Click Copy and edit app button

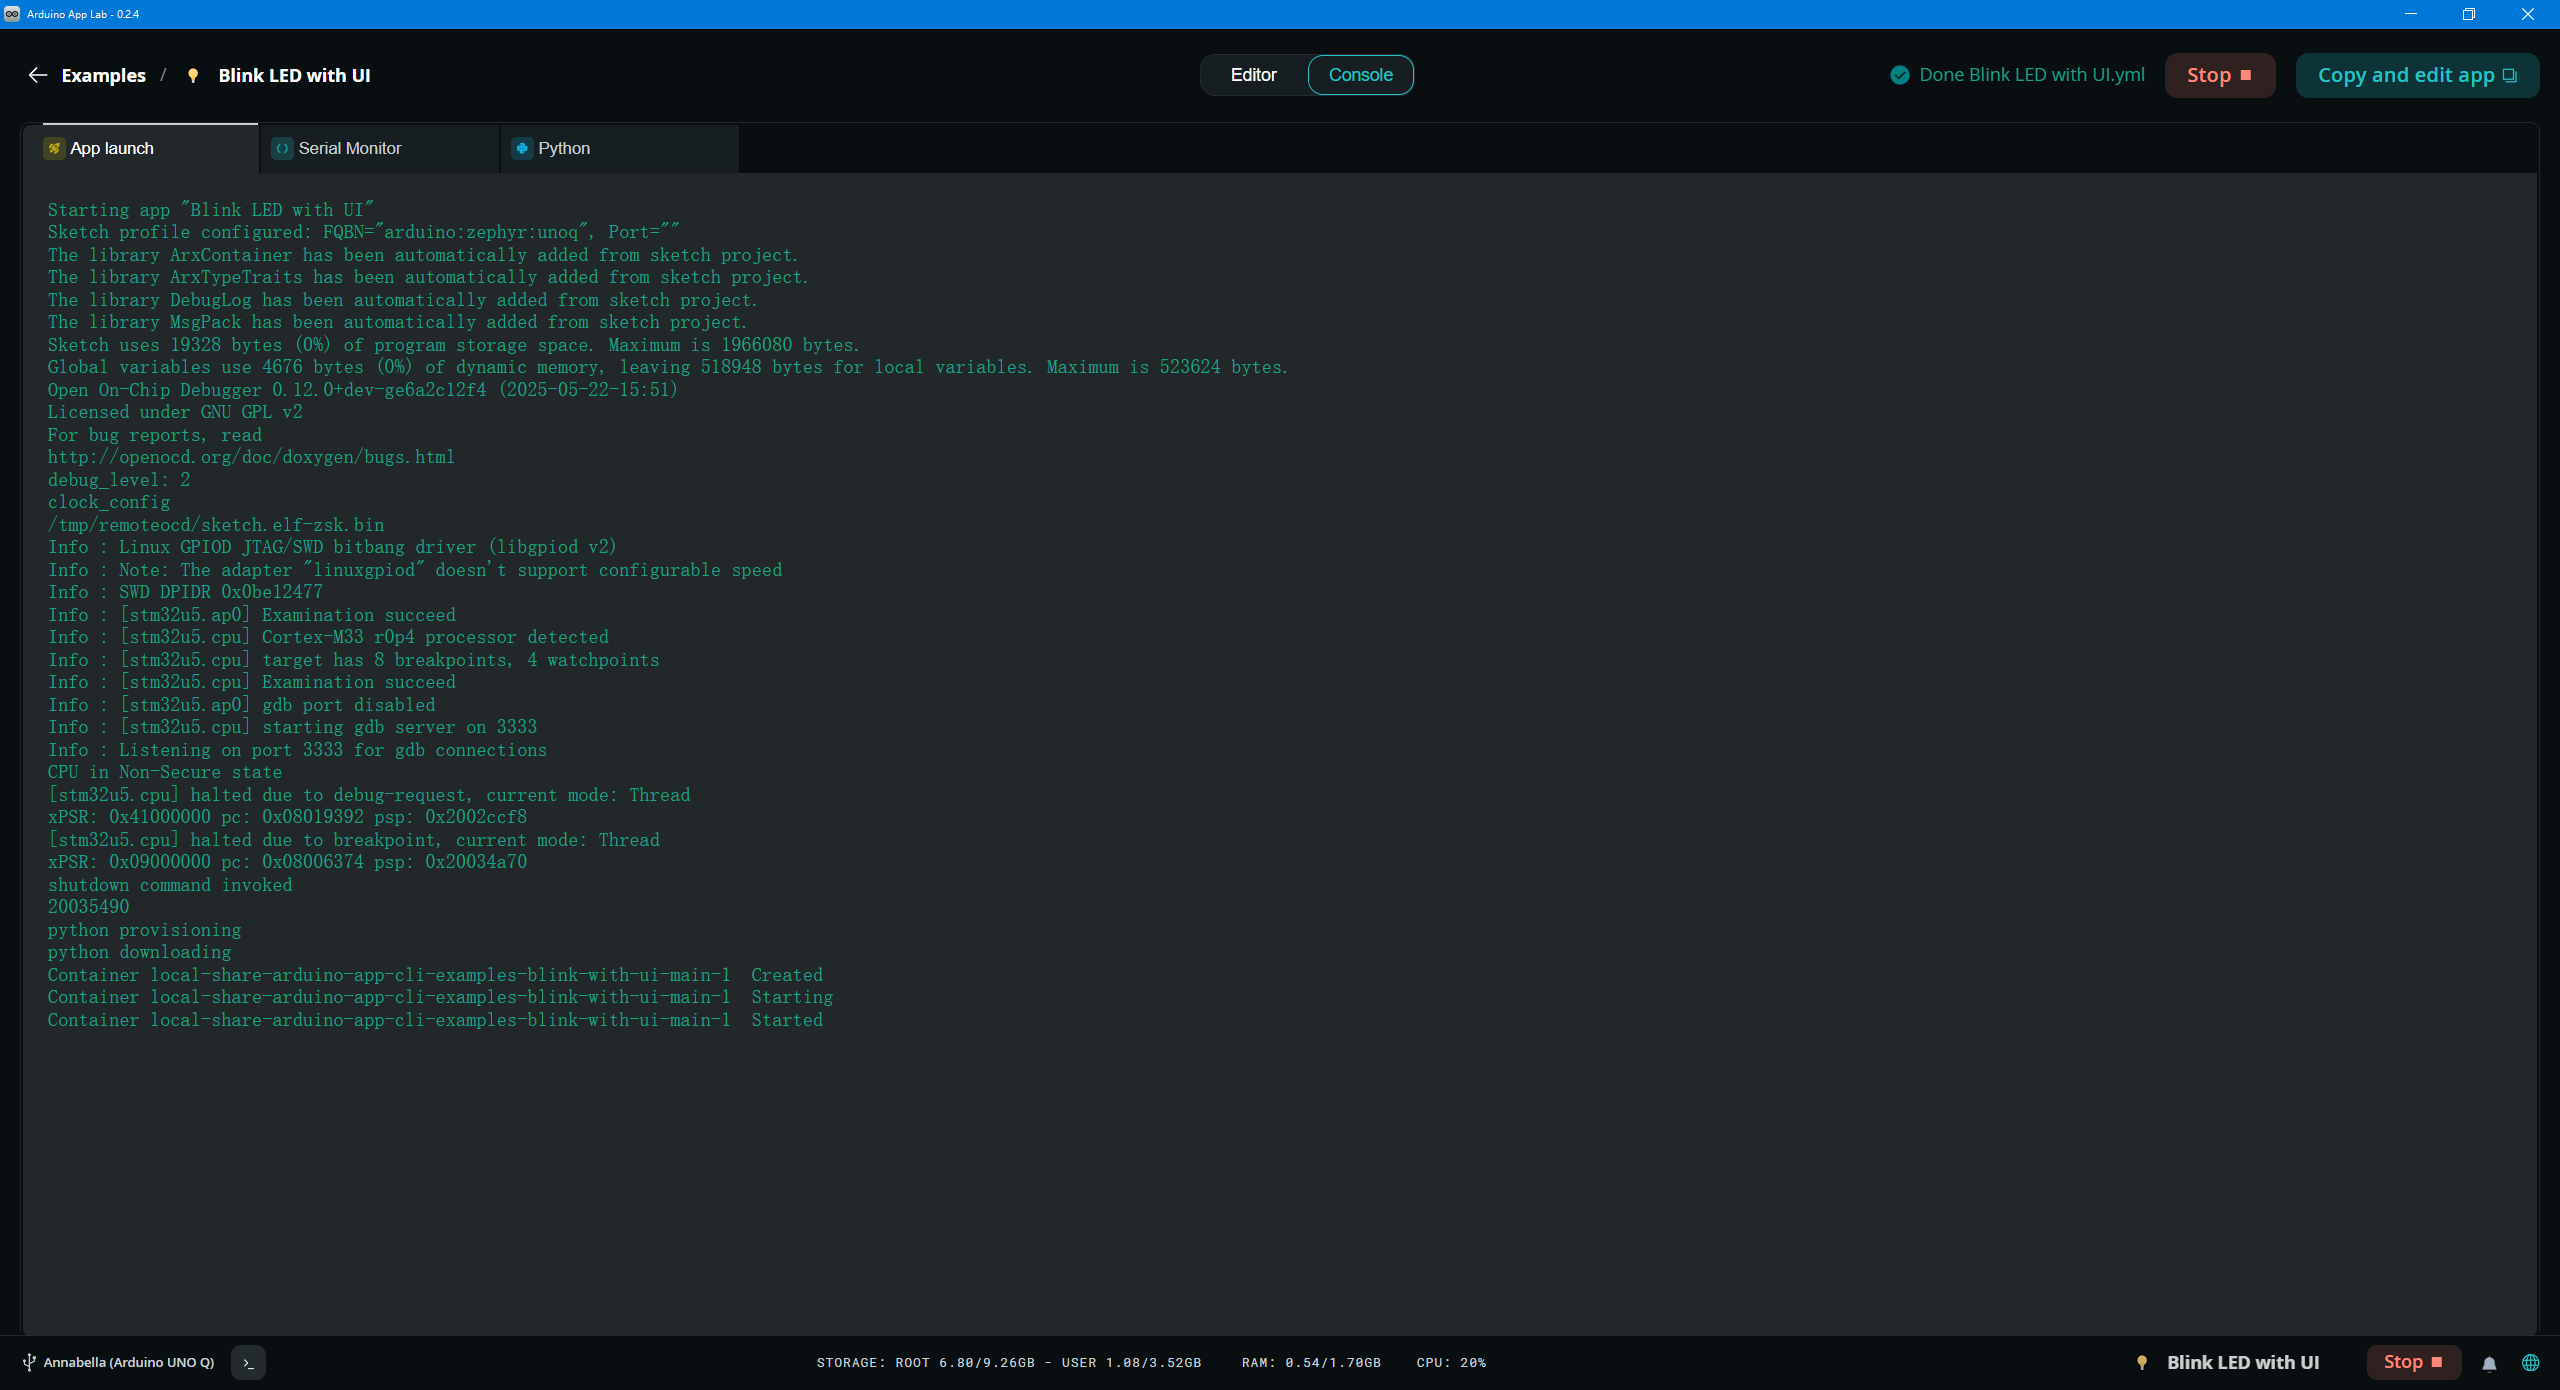click(x=2417, y=75)
